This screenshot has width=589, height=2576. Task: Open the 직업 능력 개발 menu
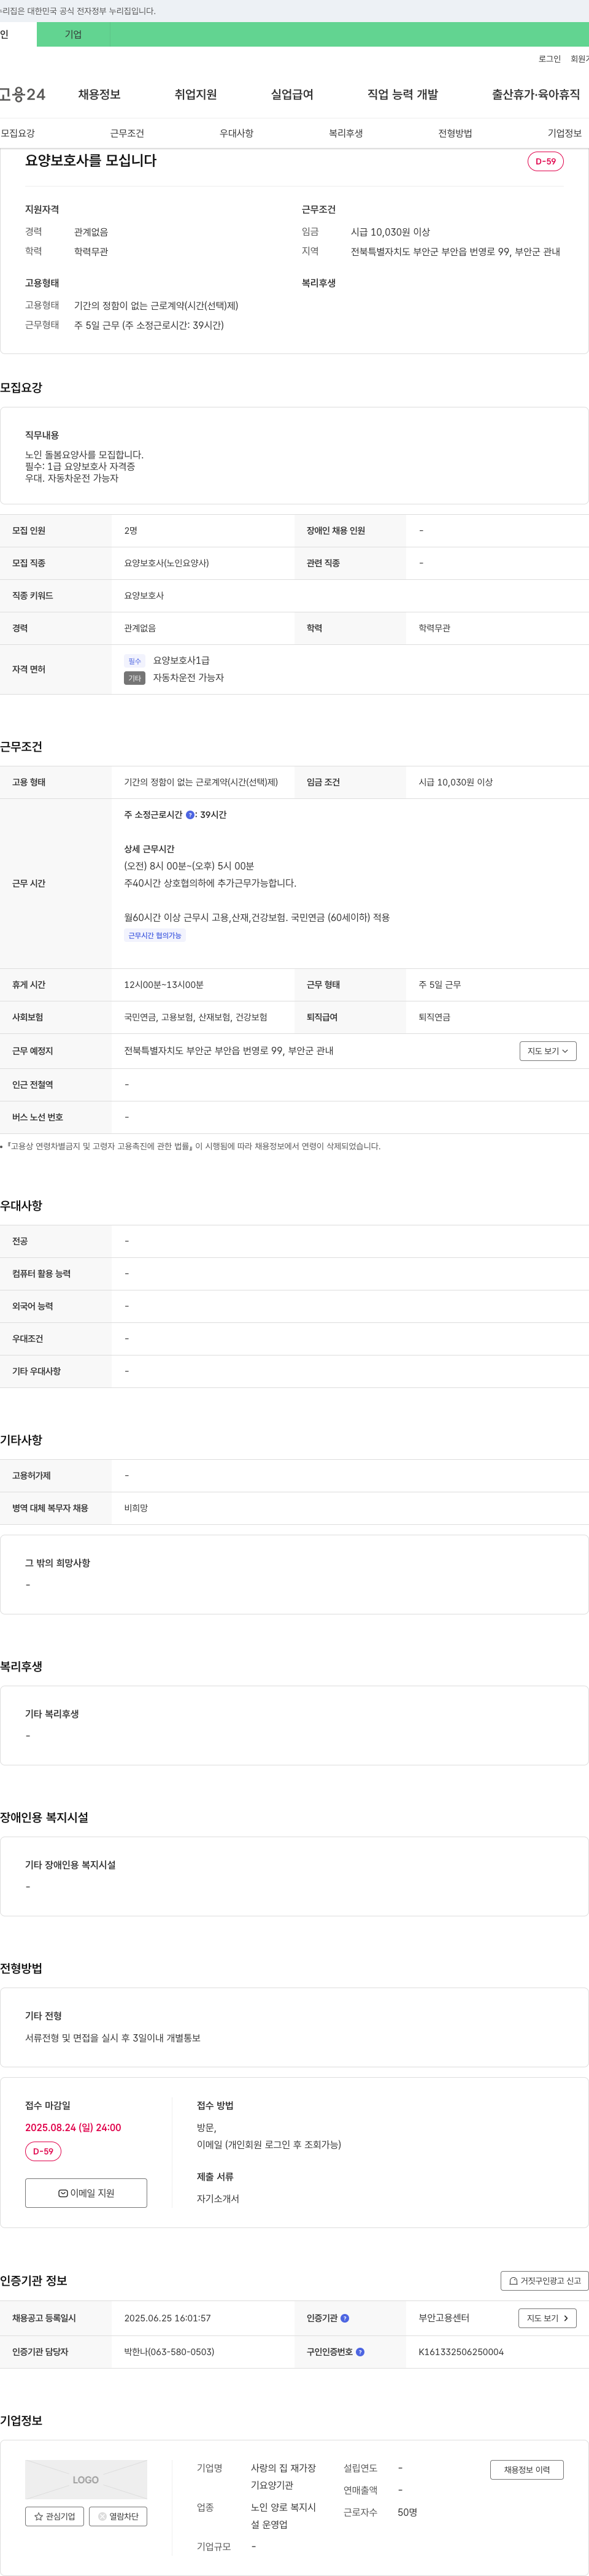[x=402, y=94]
